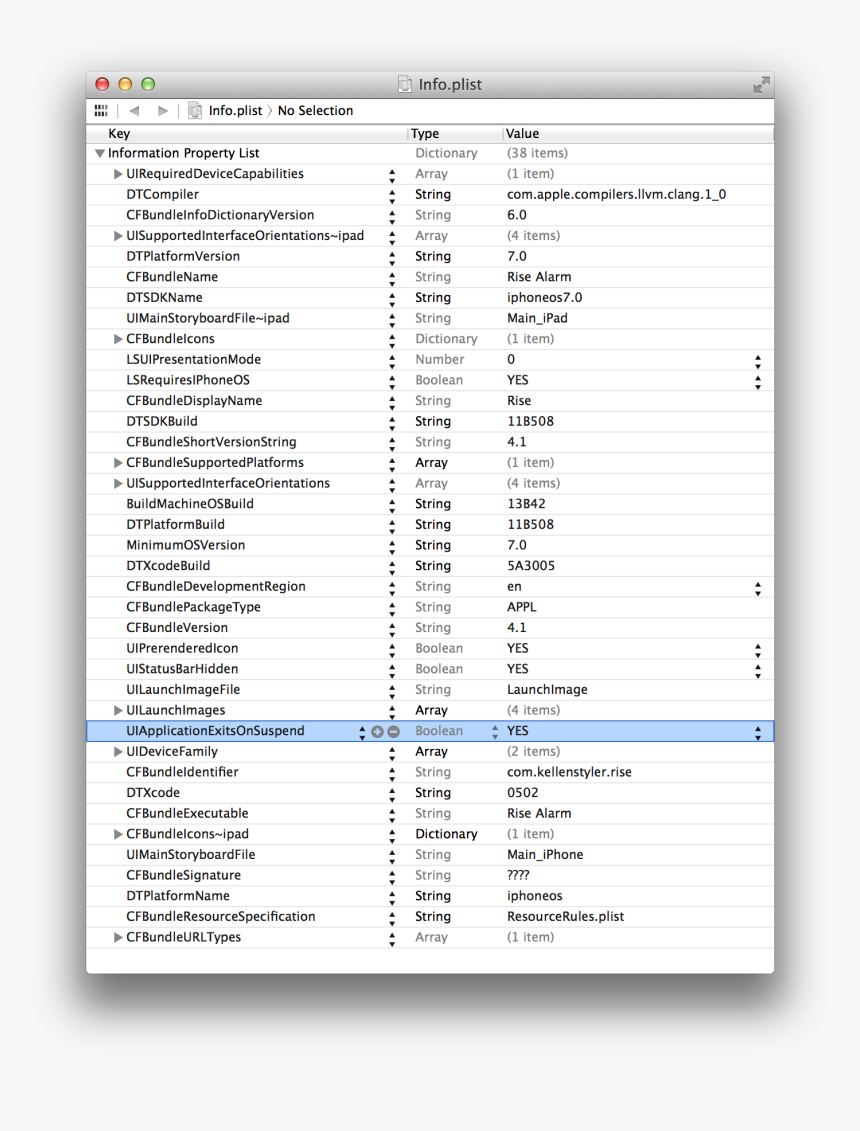Open key stepper for CFBundleSignature row
Image resolution: width=860 pixels, height=1131 pixels.
pos(392,876)
